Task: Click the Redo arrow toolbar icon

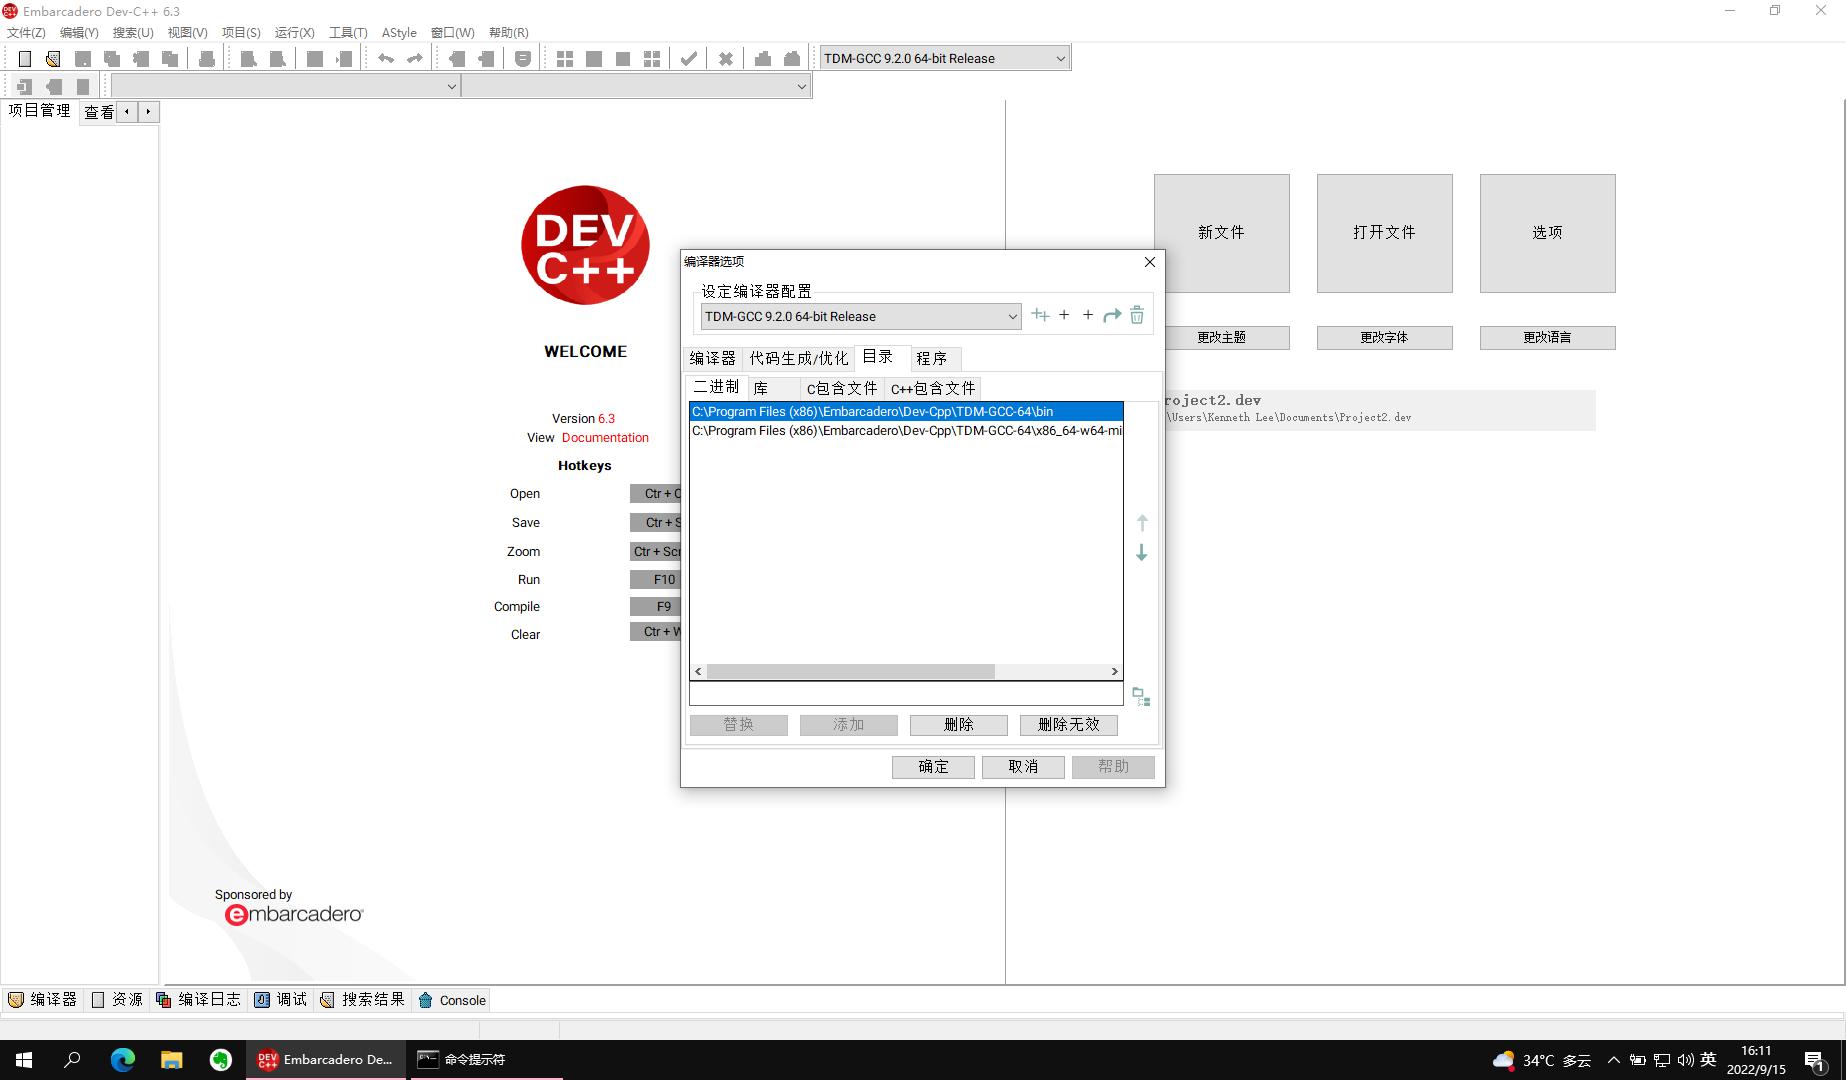Action: point(415,59)
